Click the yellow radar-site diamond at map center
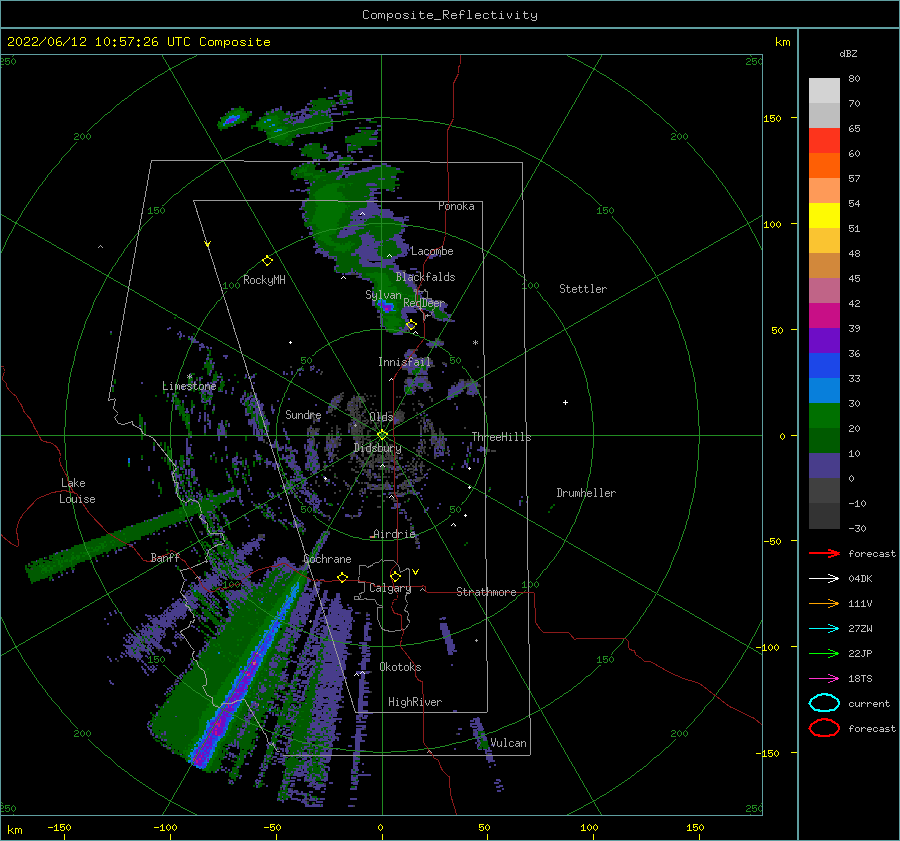Image resolution: width=900 pixels, height=841 pixels. click(x=382, y=435)
